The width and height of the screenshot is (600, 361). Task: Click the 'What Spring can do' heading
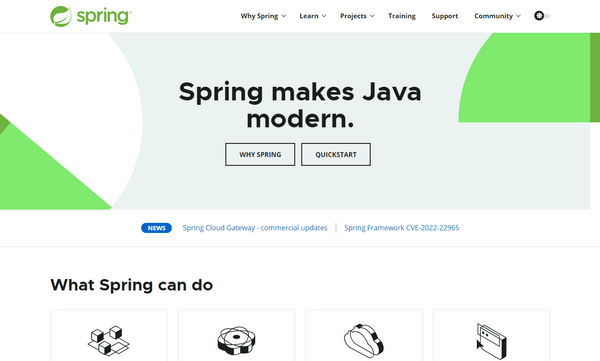(x=132, y=285)
